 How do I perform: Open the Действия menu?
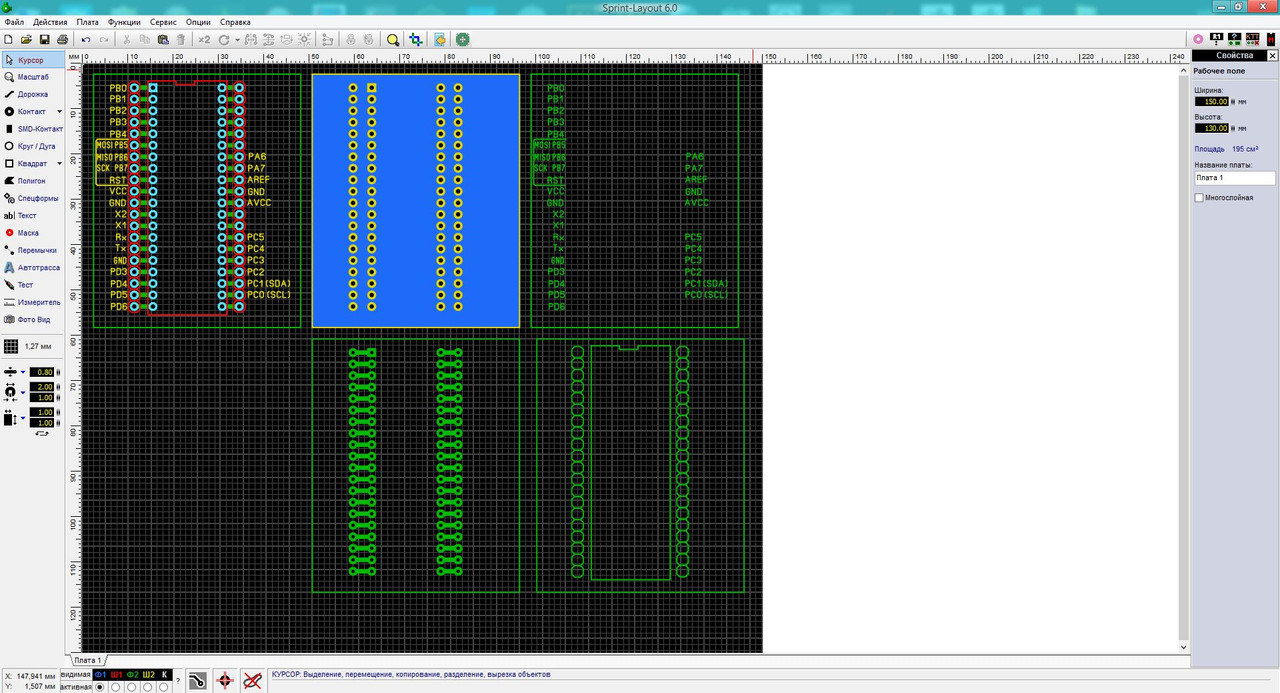click(x=50, y=21)
